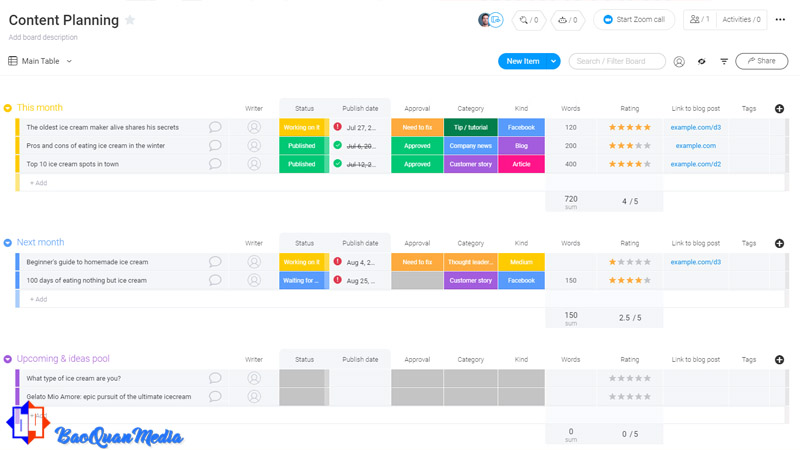Open the three-dots board options menu

click(x=781, y=20)
